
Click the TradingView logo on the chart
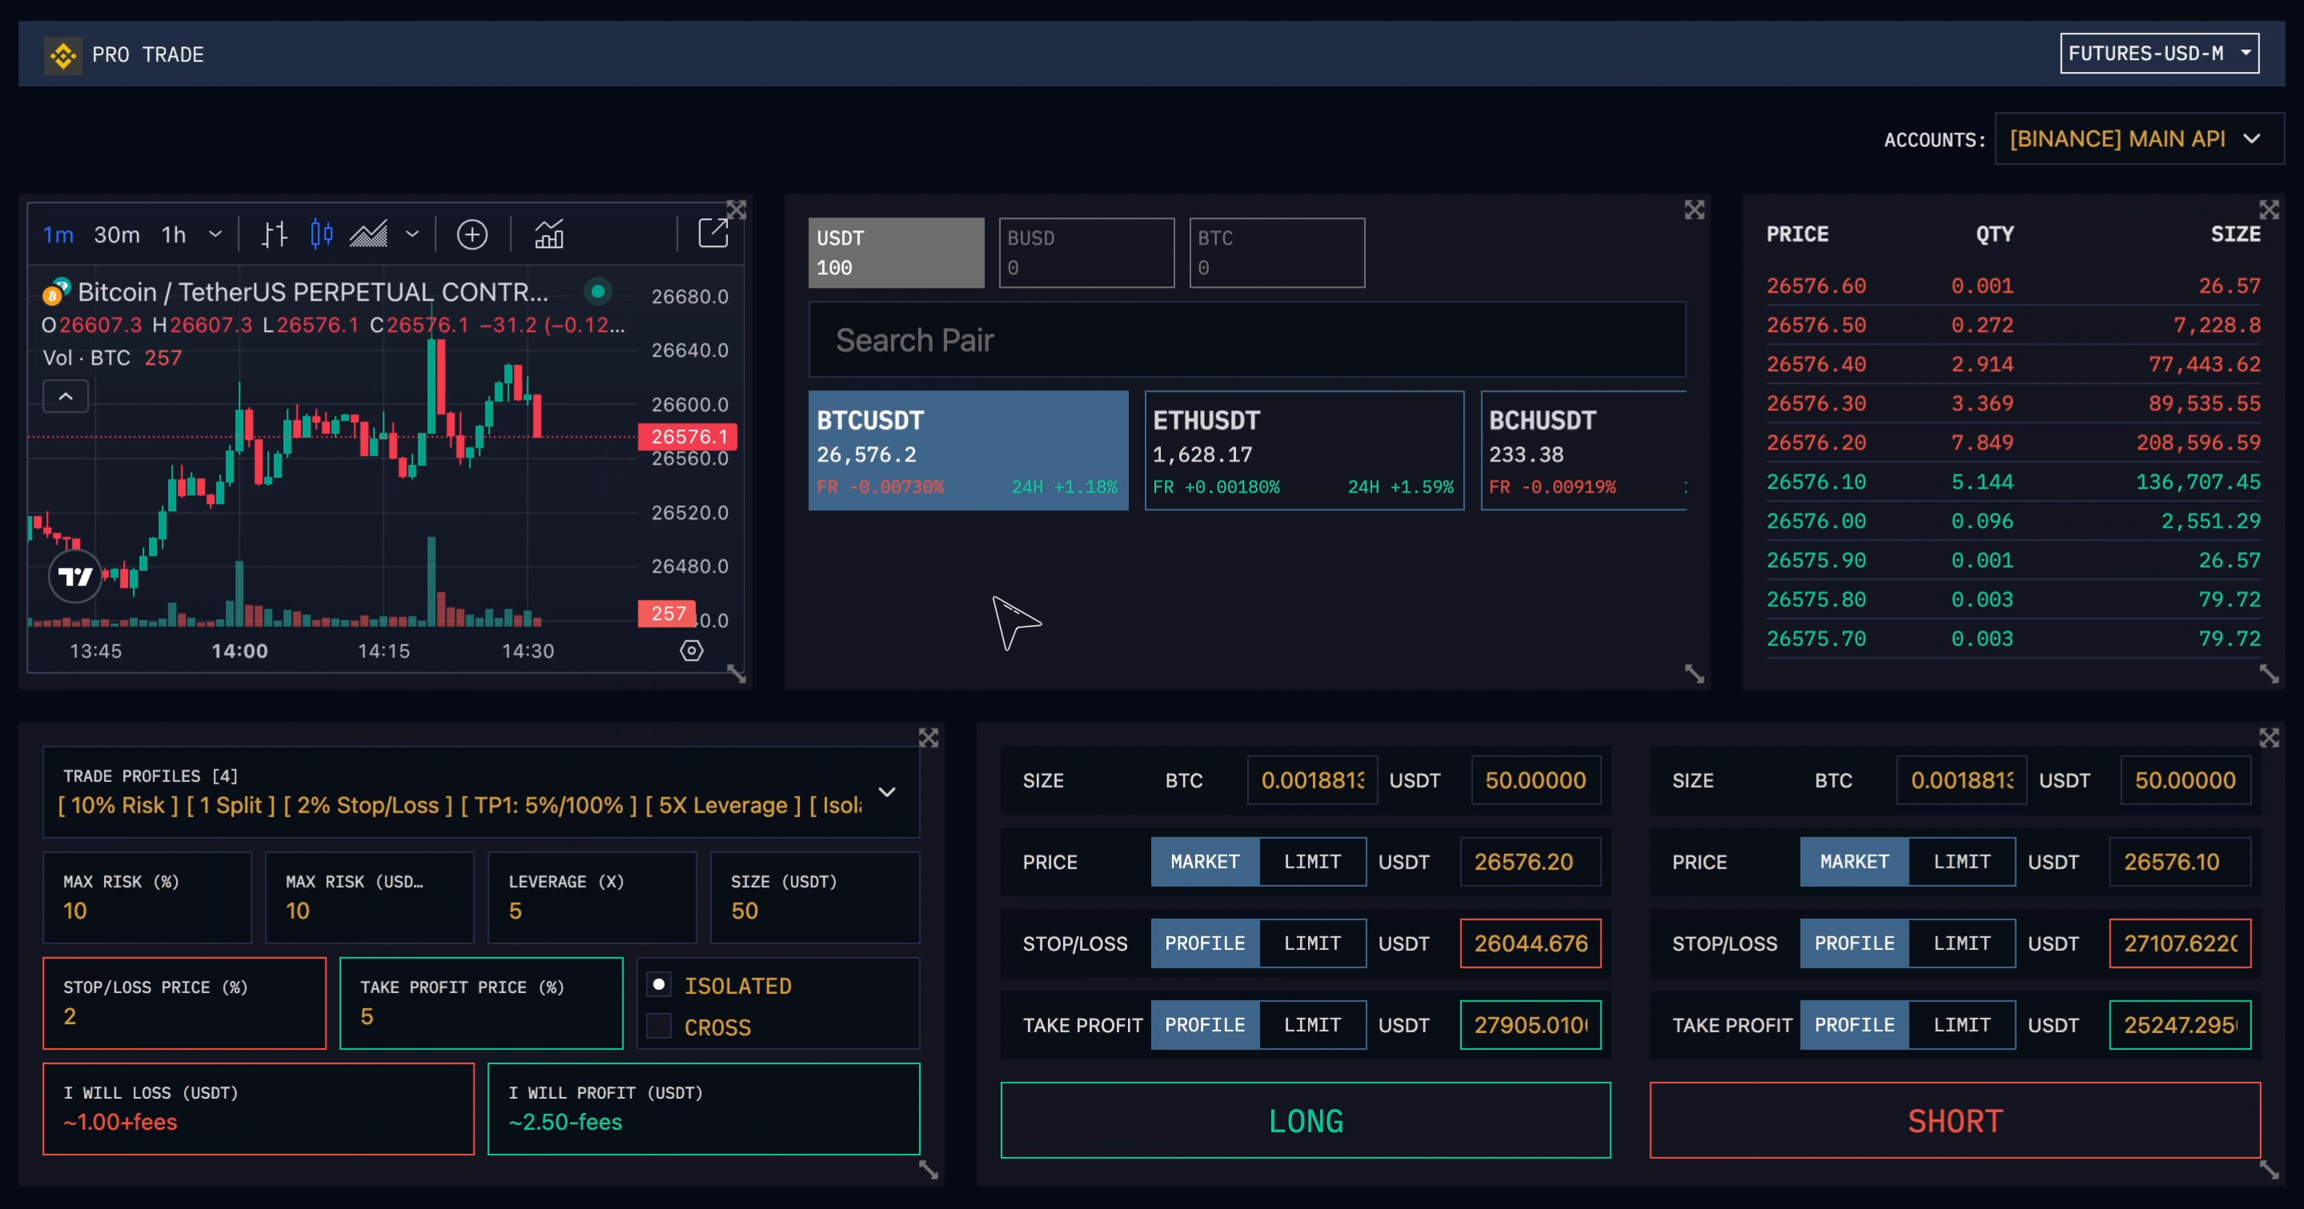tap(75, 576)
